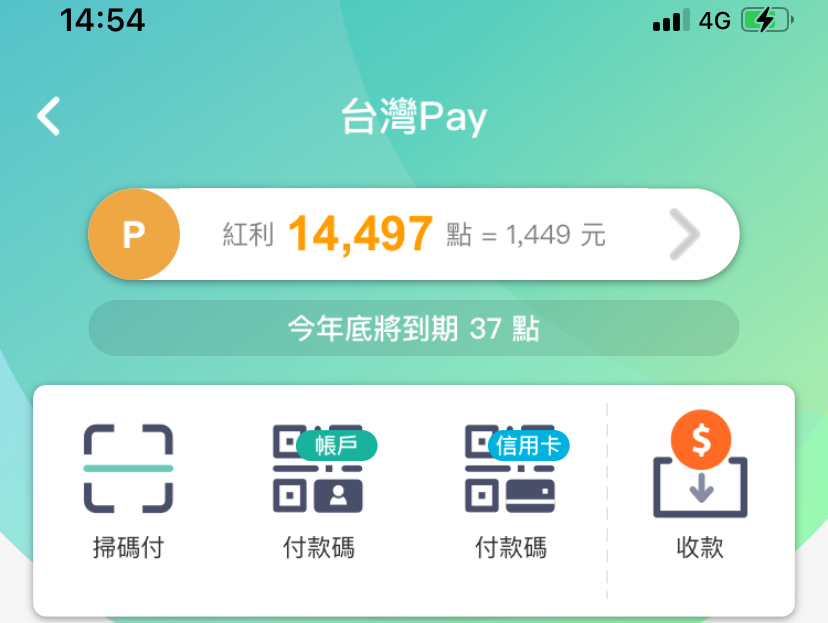
Task: Tap the back arrow icon
Action: click(x=49, y=116)
